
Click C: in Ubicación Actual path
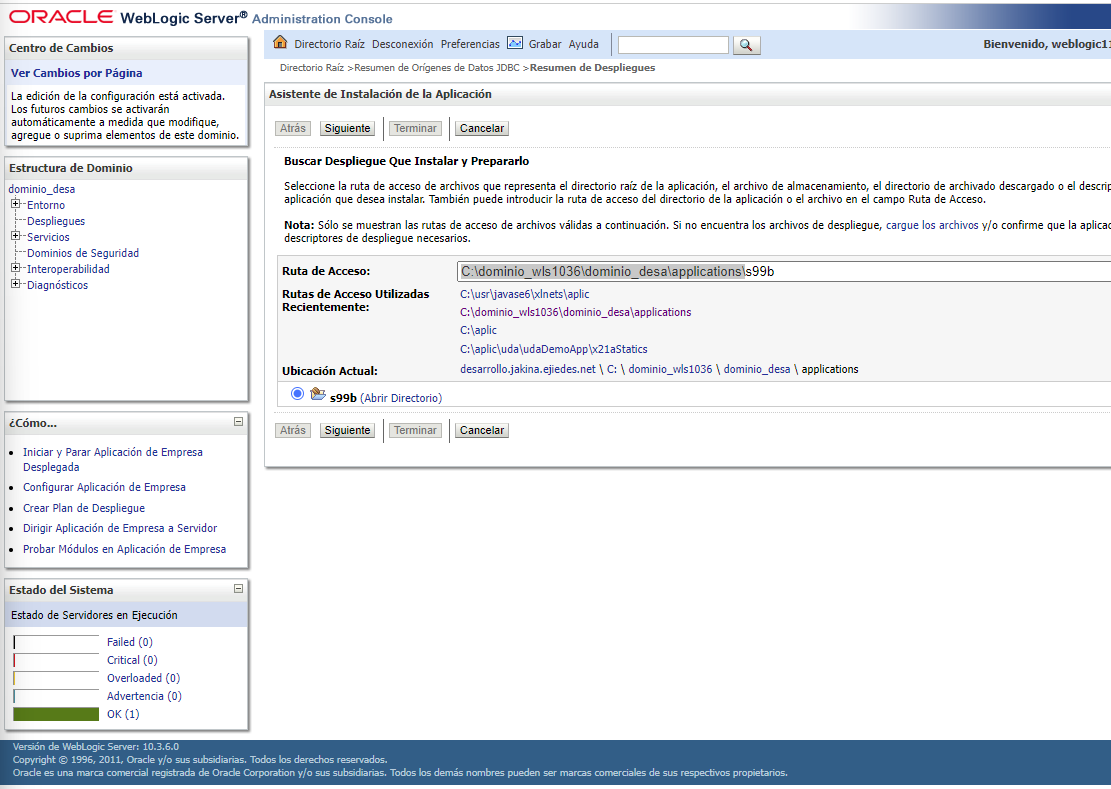pos(612,369)
